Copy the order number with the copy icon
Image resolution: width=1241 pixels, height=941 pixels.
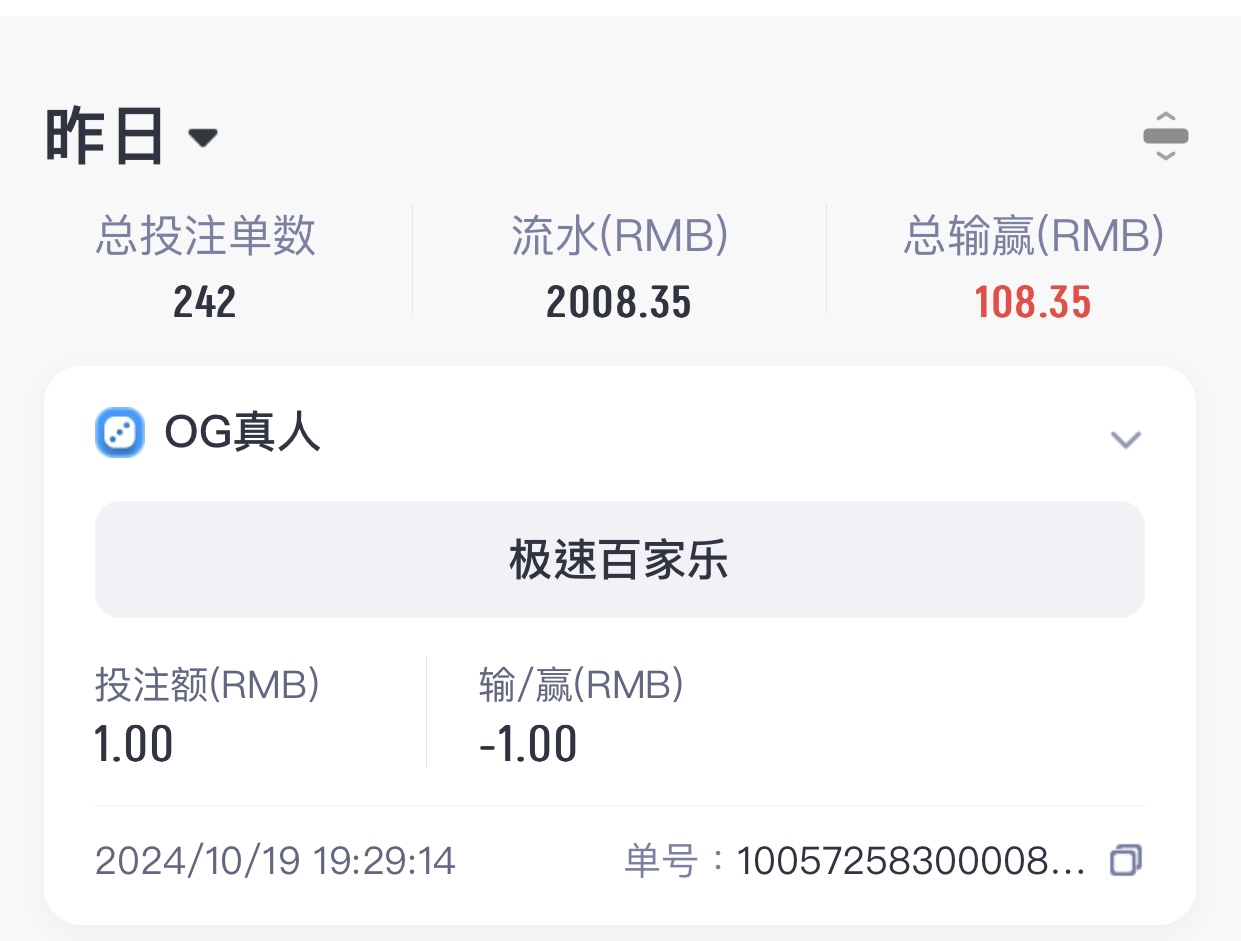(1126, 860)
